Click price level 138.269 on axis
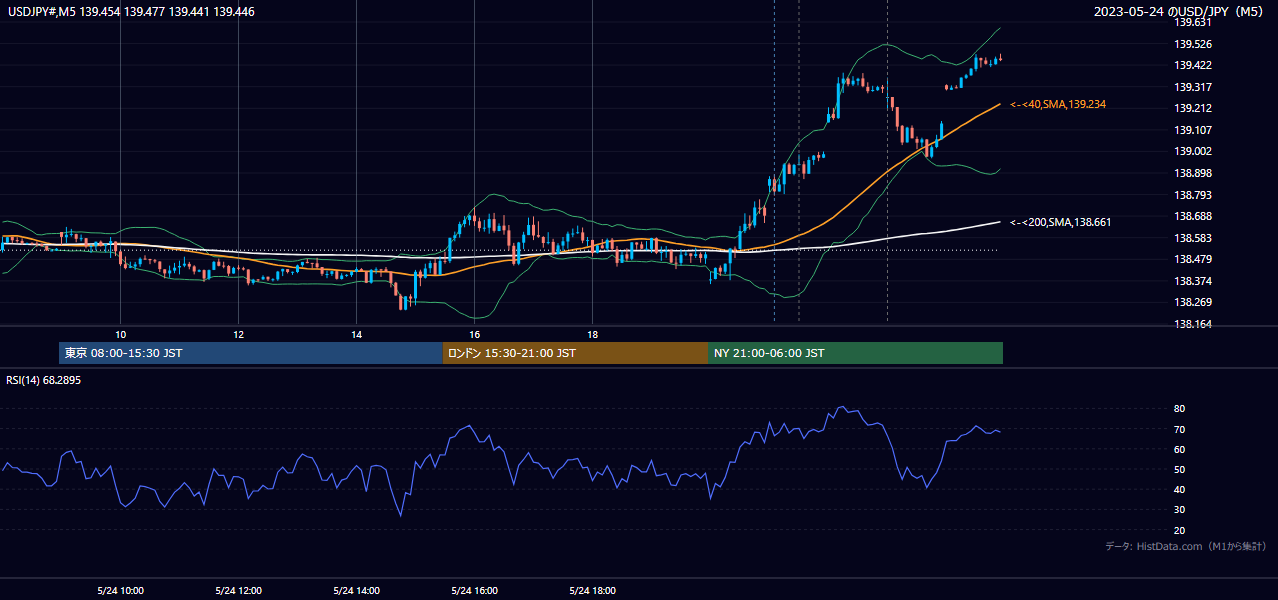Screen dimensions: 1278x600 (1193, 302)
